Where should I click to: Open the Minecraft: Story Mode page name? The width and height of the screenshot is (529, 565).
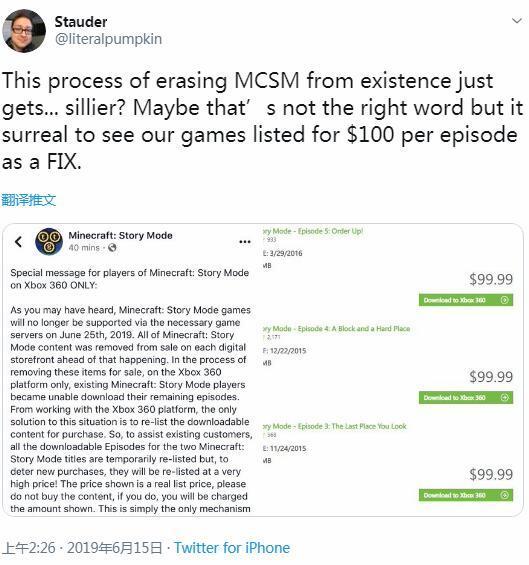pos(120,235)
